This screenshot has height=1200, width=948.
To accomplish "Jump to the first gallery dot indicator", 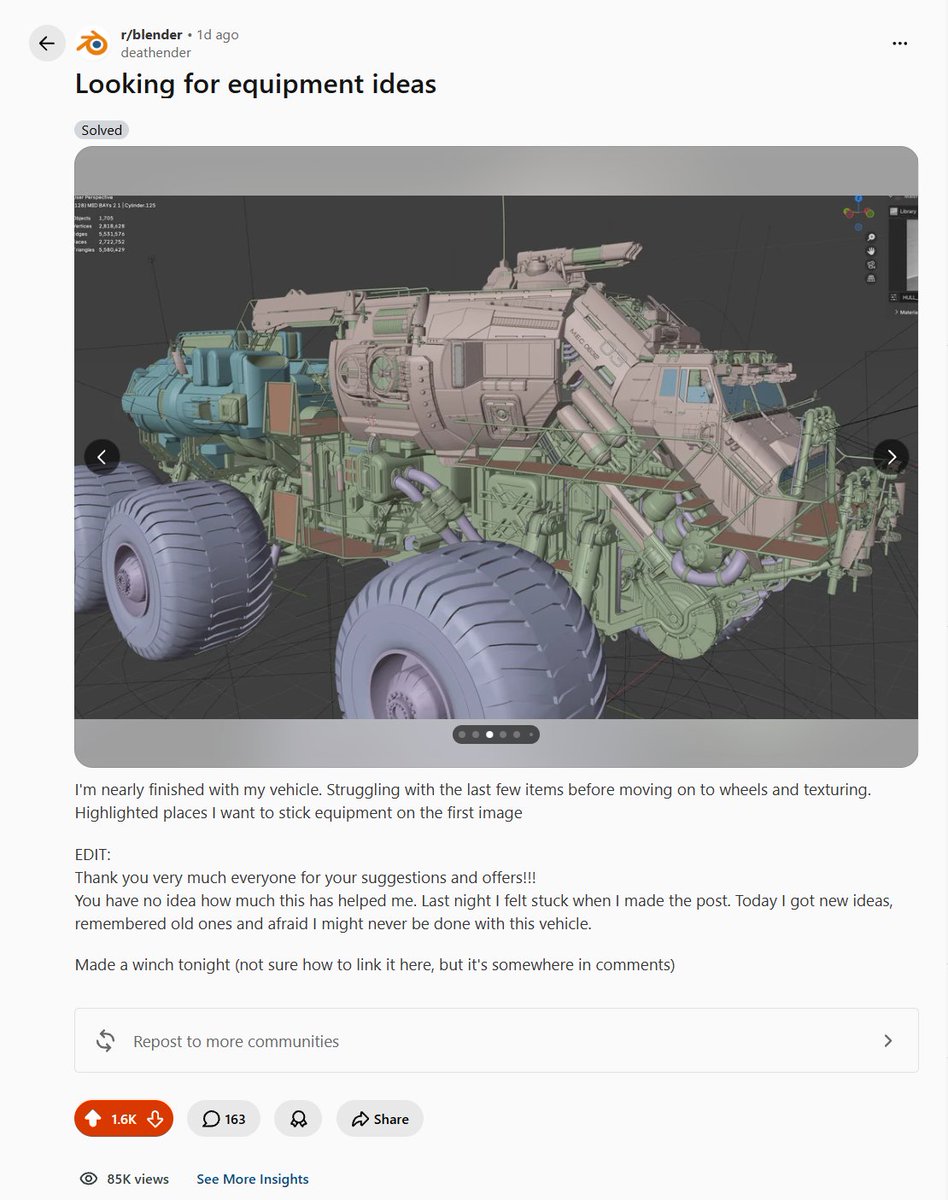I will [461, 734].
